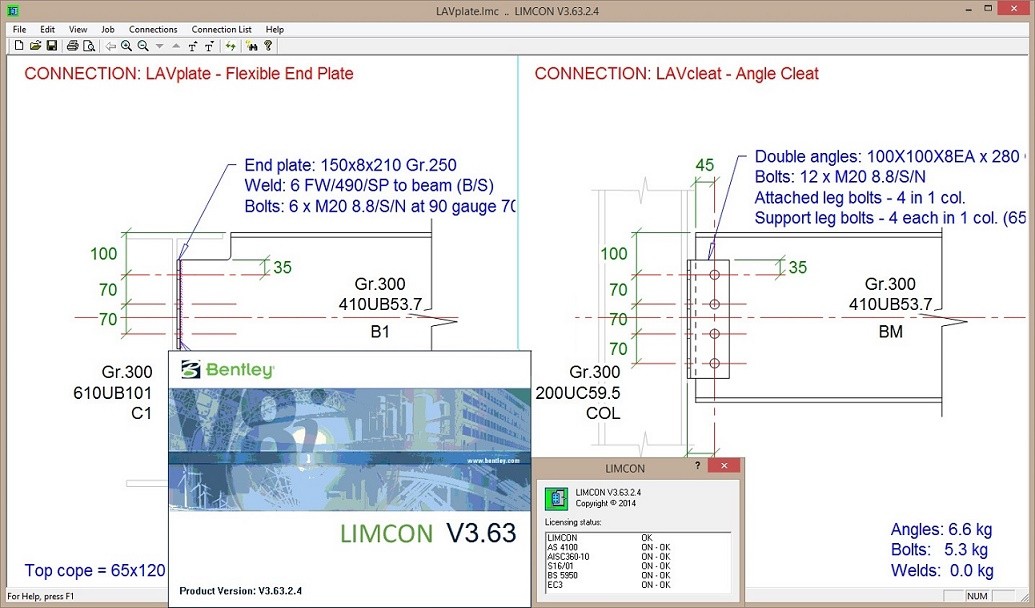Image resolution: width=1035 pixels, height=608 pixels.
Task: Open a file using the folder toolbar icon
Action: click(x=35, y=46)
